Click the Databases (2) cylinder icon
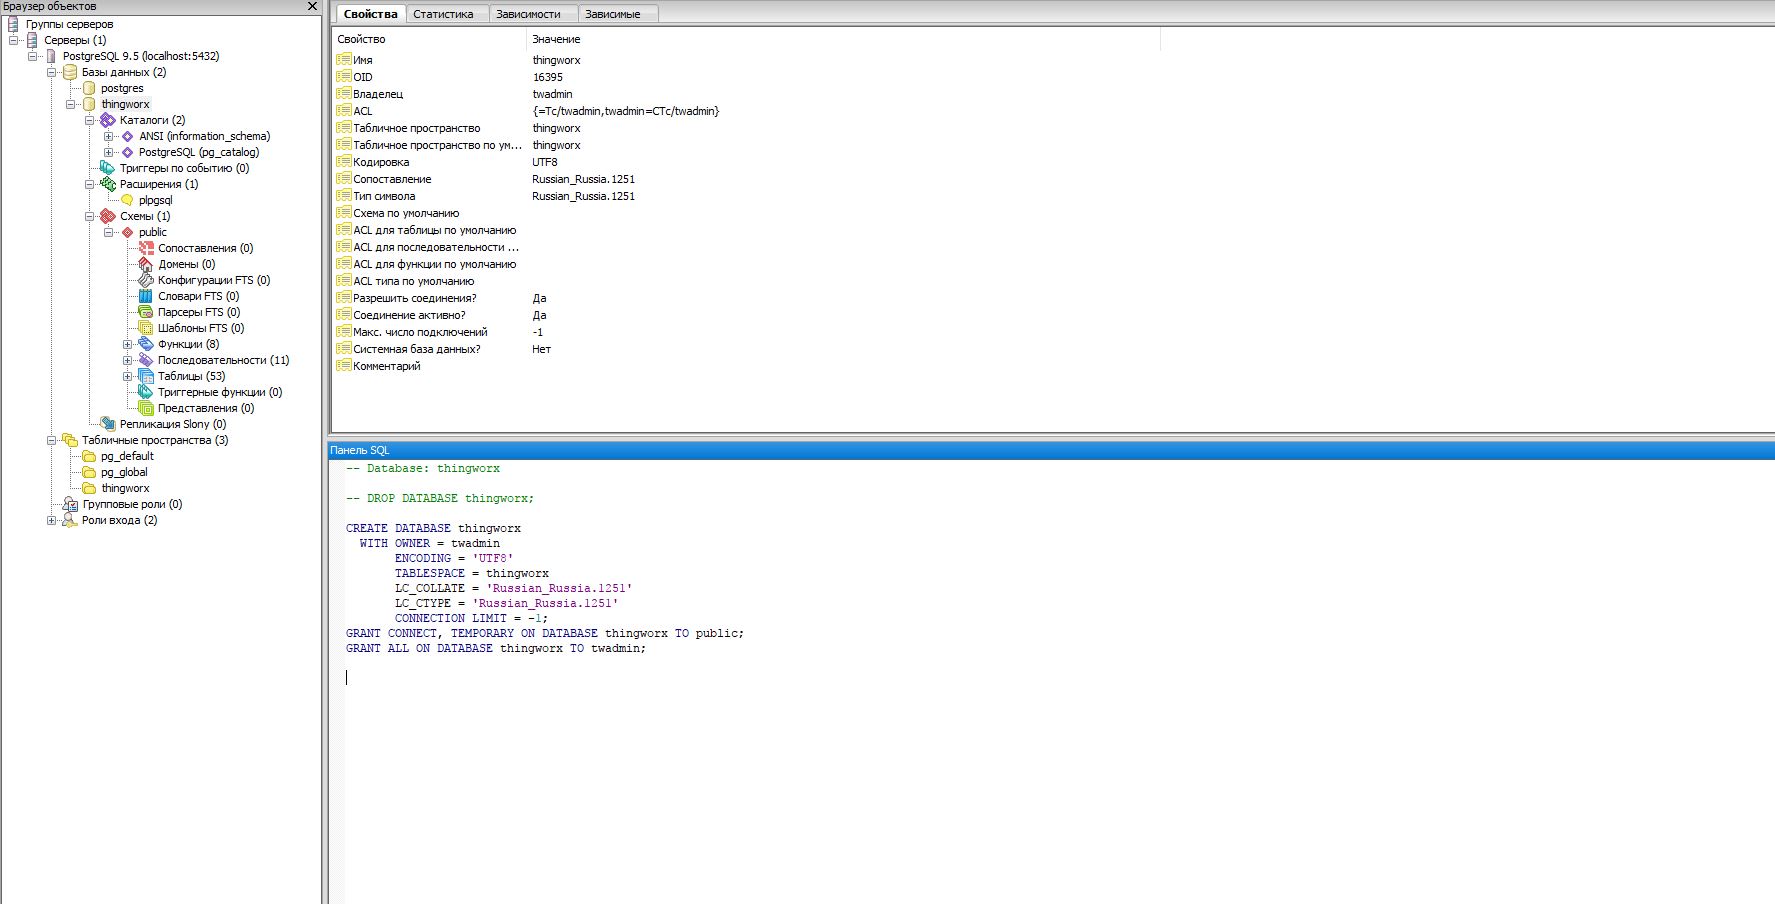The image size is (1775, 904). [x=70, y=72]
